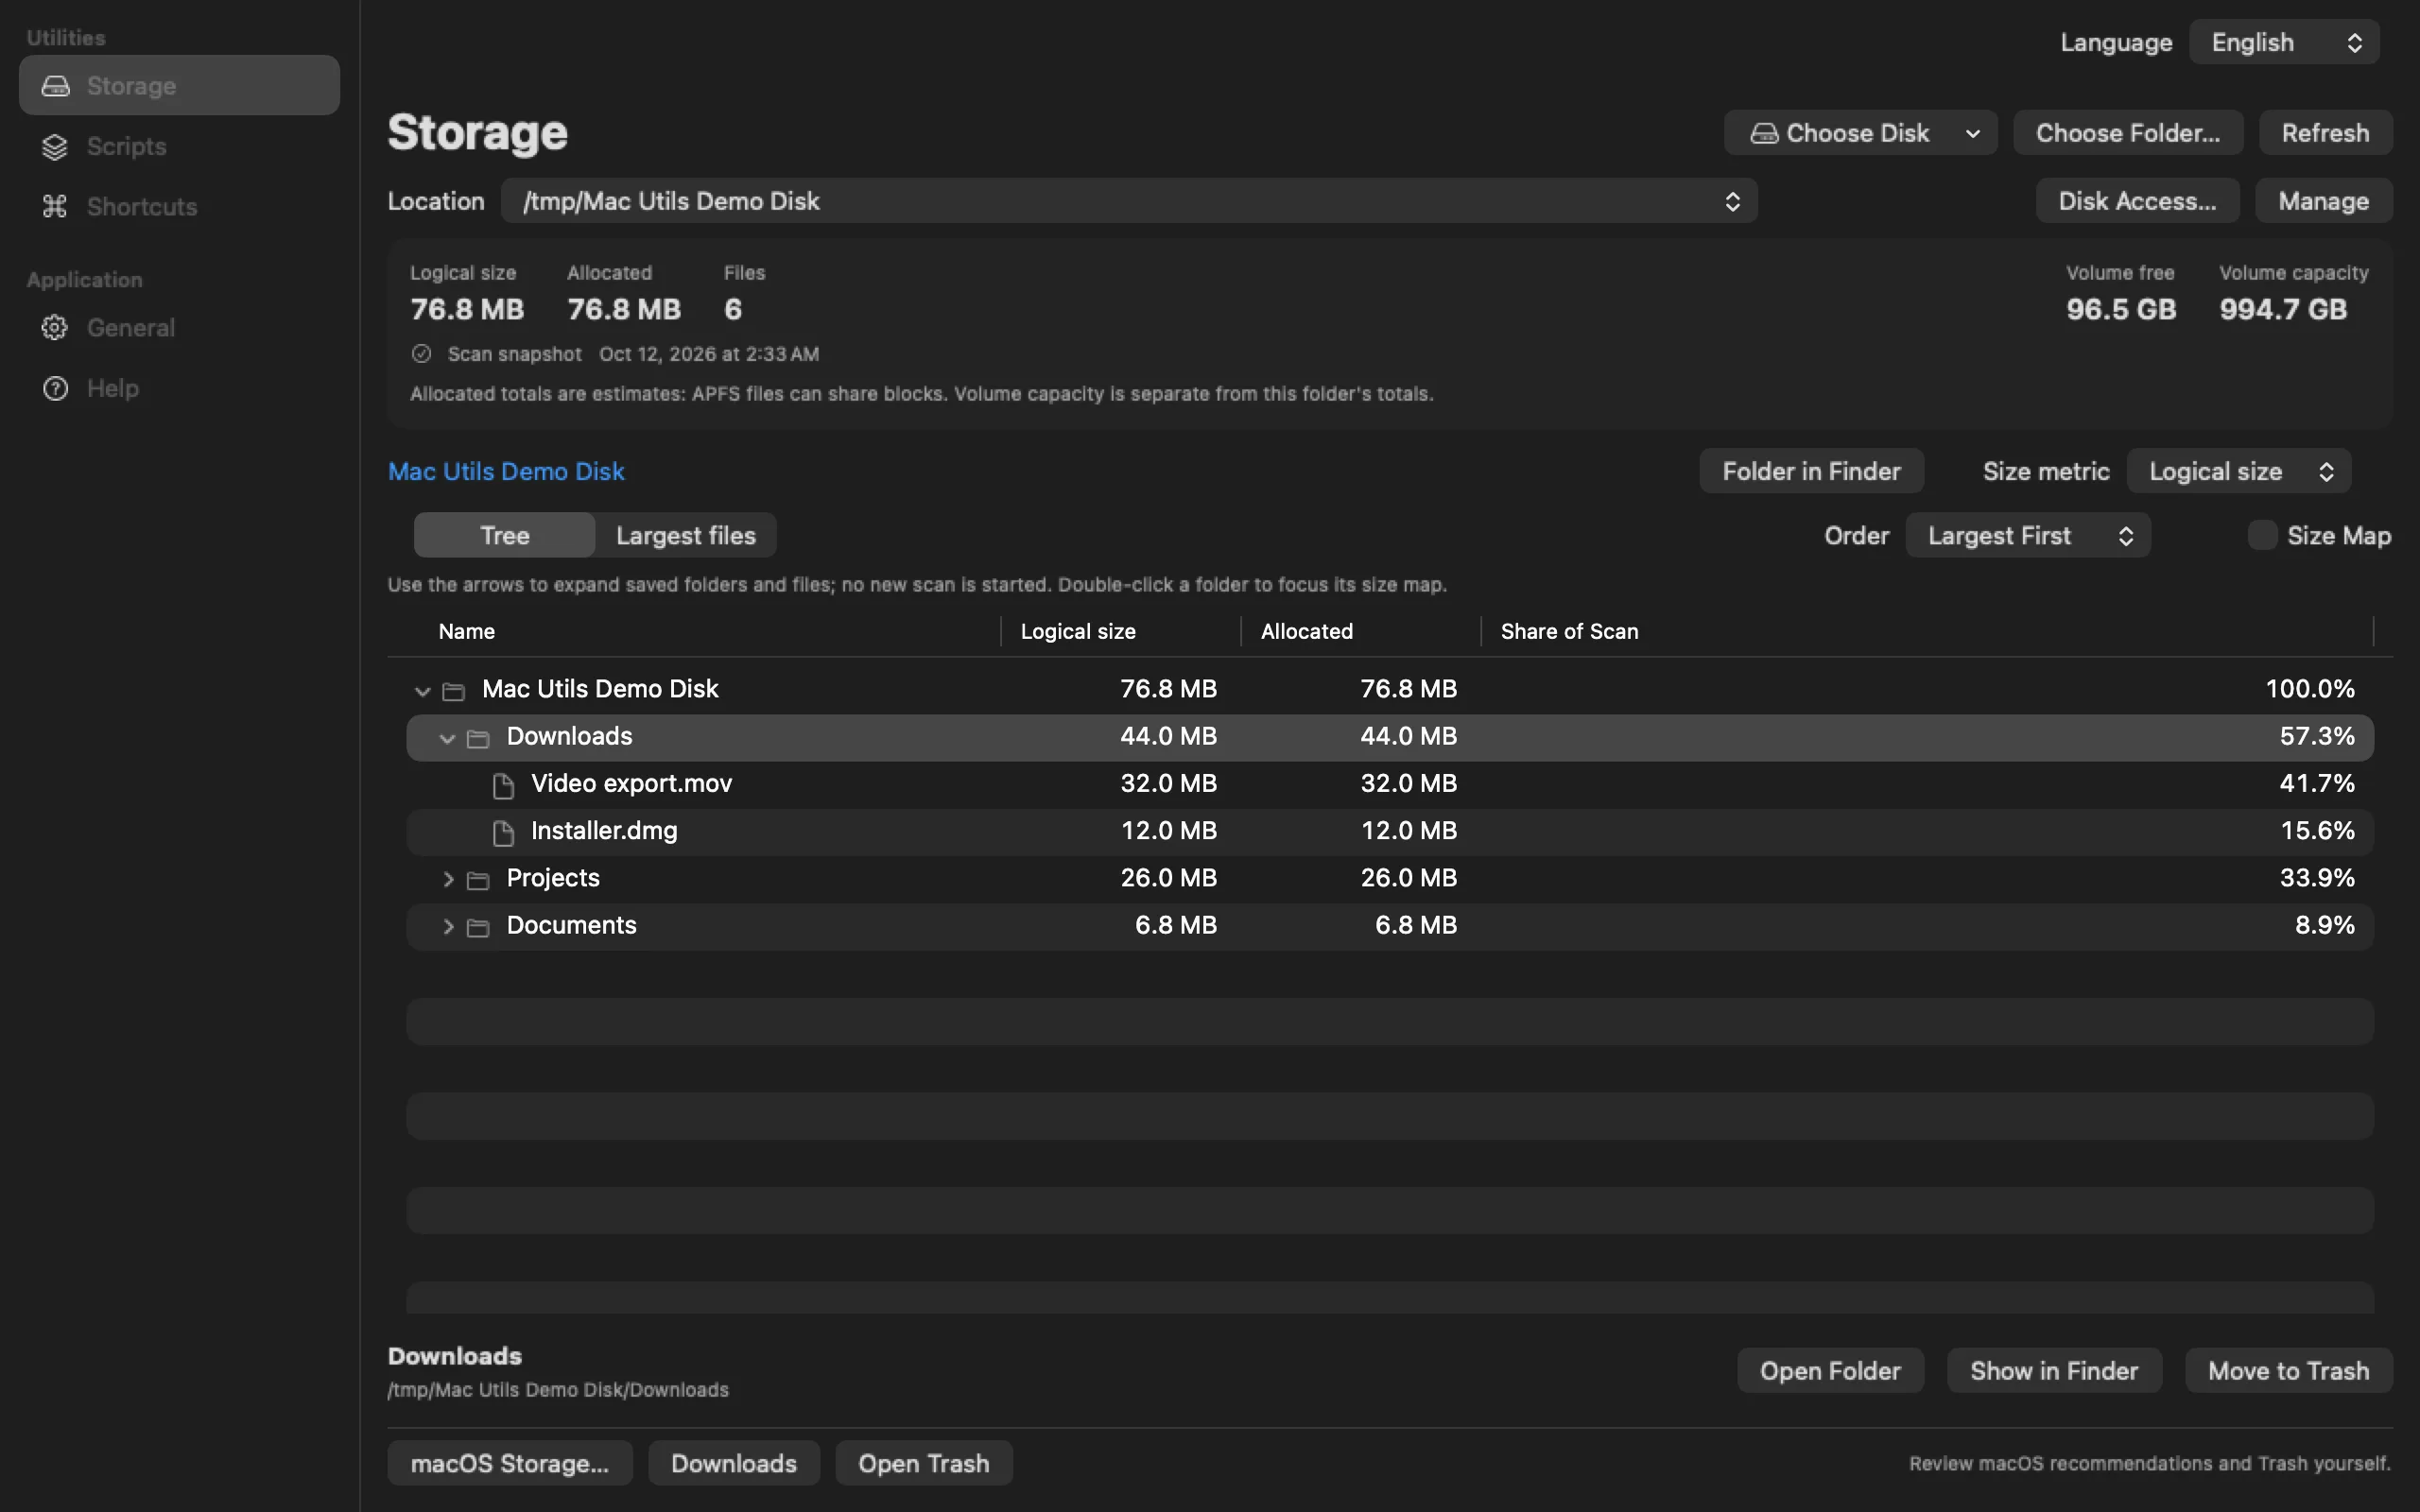This screenshot has width=2420, height=1512.
Task: Switch to the Tree tab
Action: tap(504, 535)
